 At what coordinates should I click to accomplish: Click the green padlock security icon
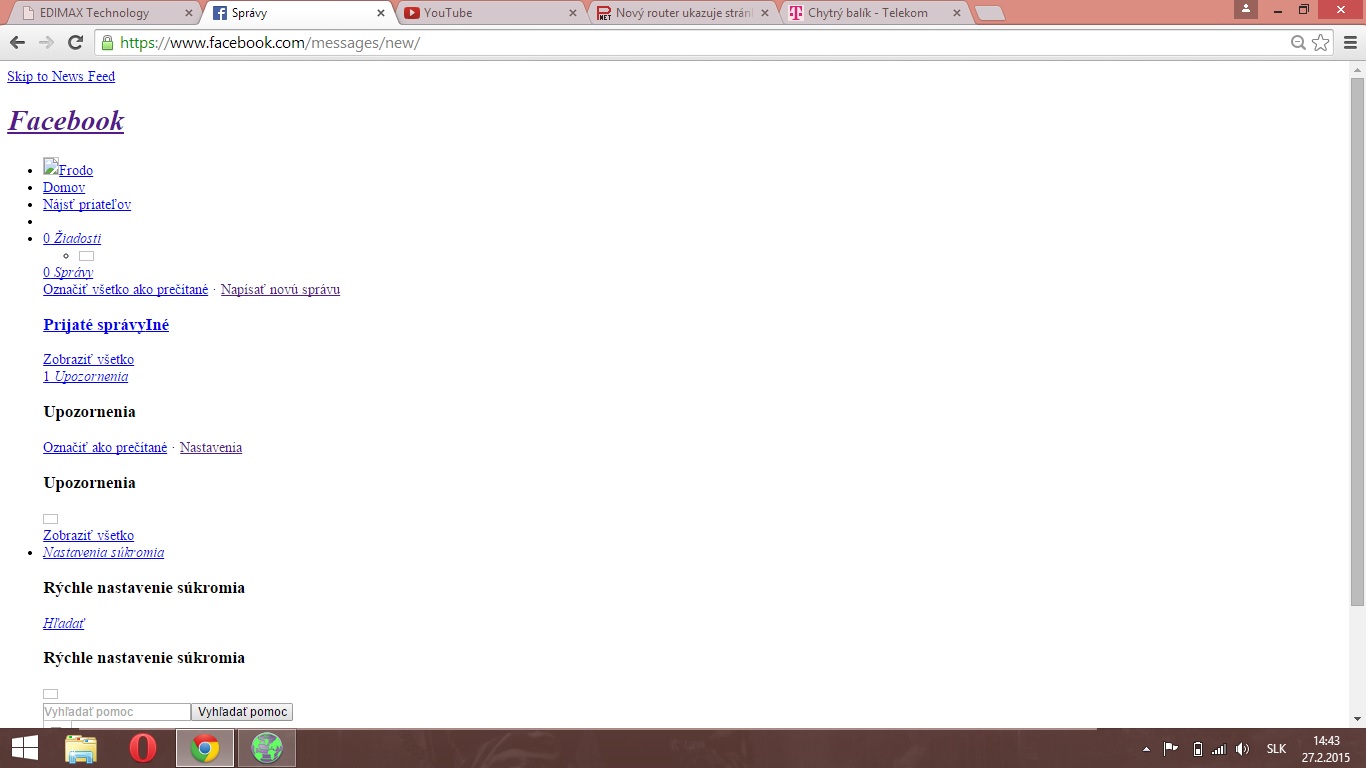click(x=107, y=42)
